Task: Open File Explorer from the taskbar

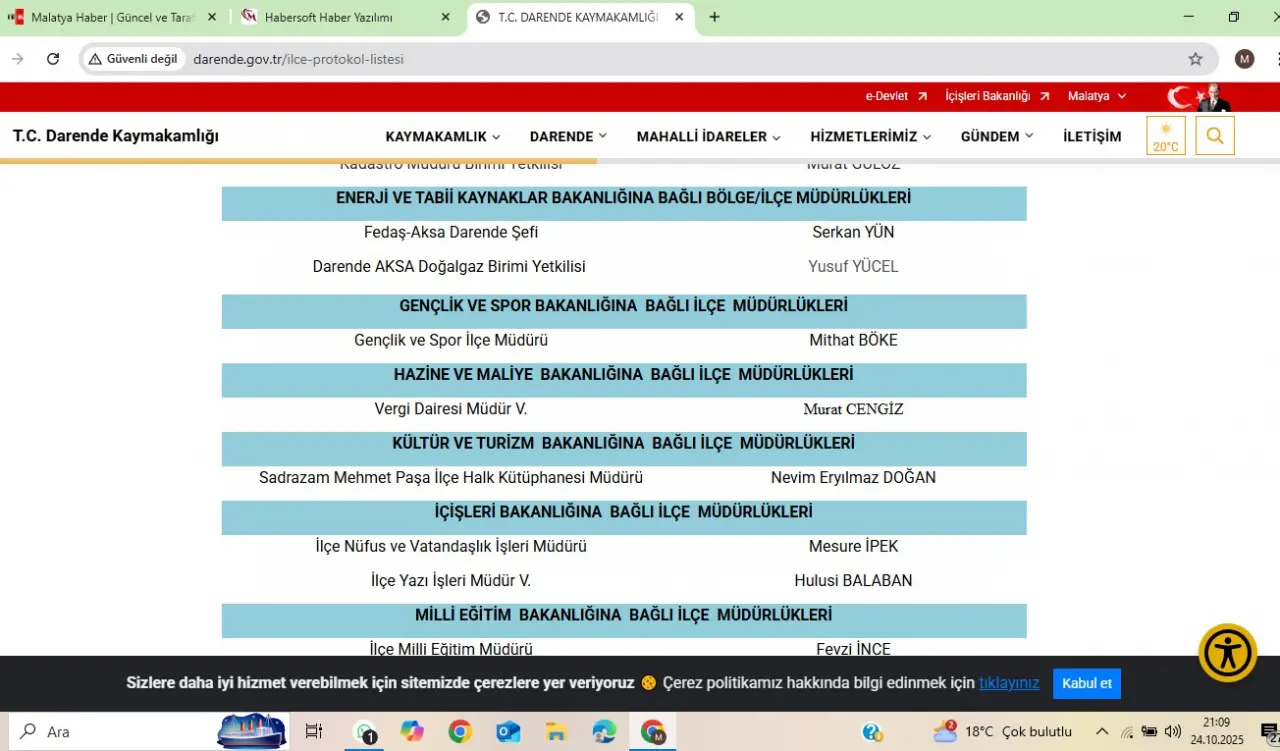Action: [556, 732]
